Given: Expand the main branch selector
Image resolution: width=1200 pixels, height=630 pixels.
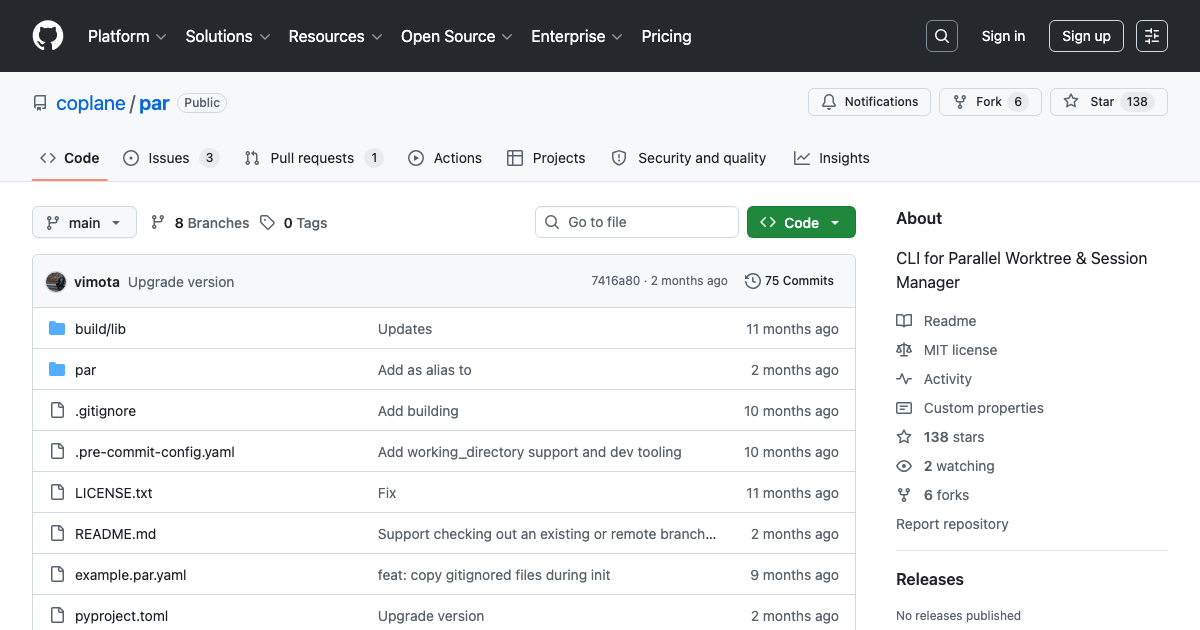Looking at the screenshot, I should pos(84,222).
